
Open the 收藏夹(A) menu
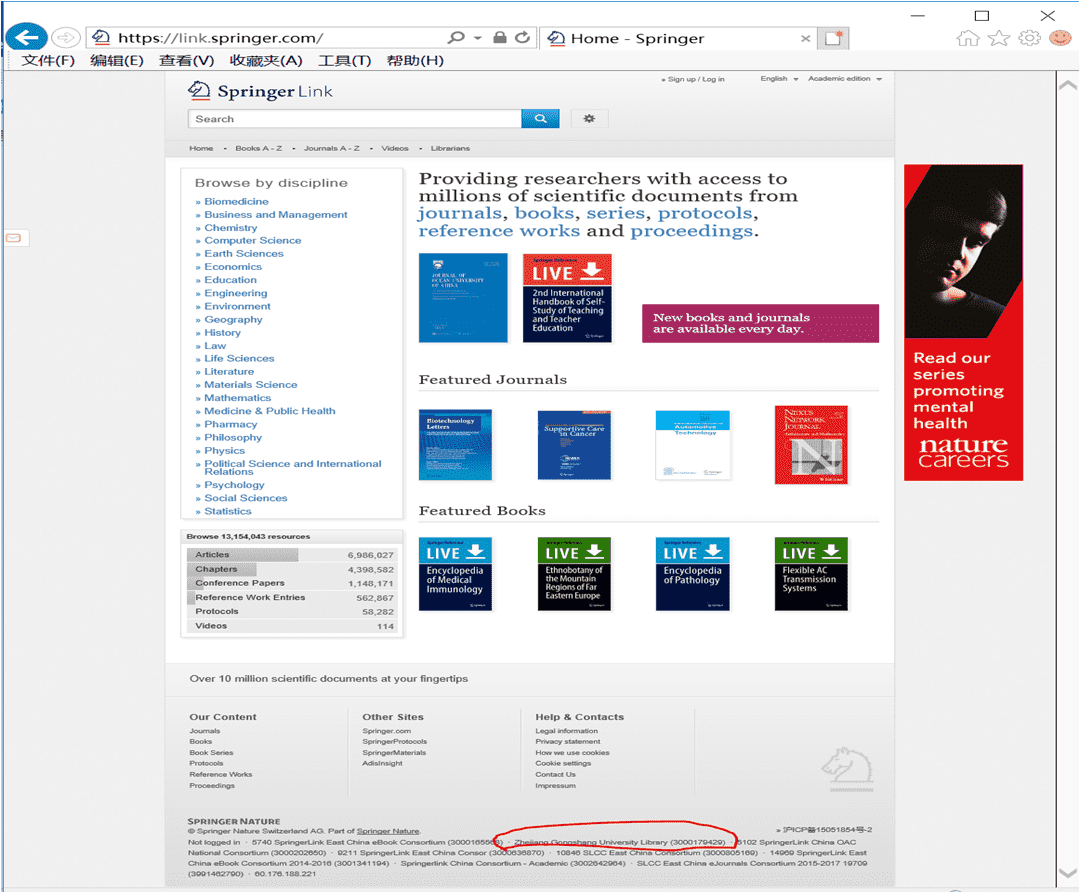point(265,61)
